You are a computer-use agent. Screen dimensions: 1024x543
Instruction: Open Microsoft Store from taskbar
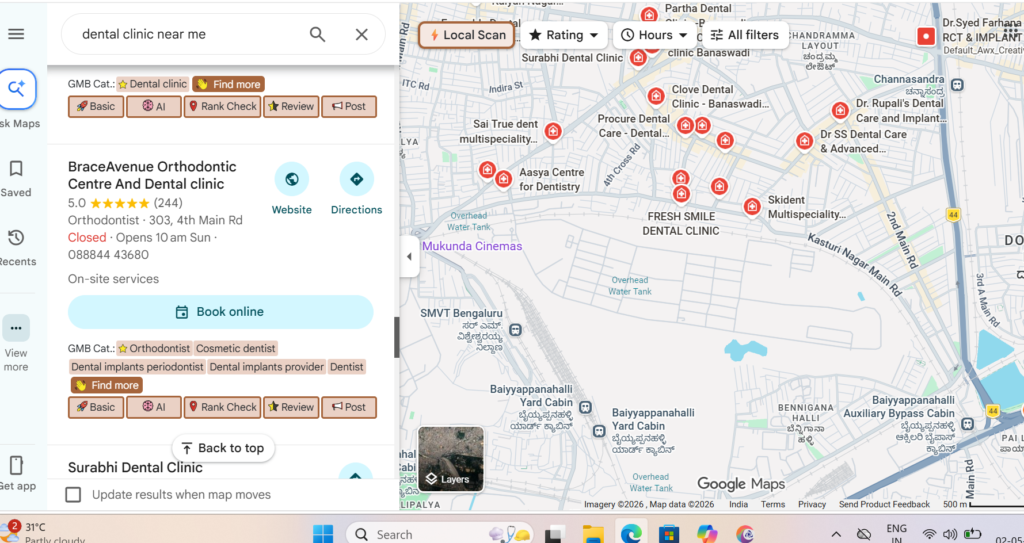[x=669, y=534]
